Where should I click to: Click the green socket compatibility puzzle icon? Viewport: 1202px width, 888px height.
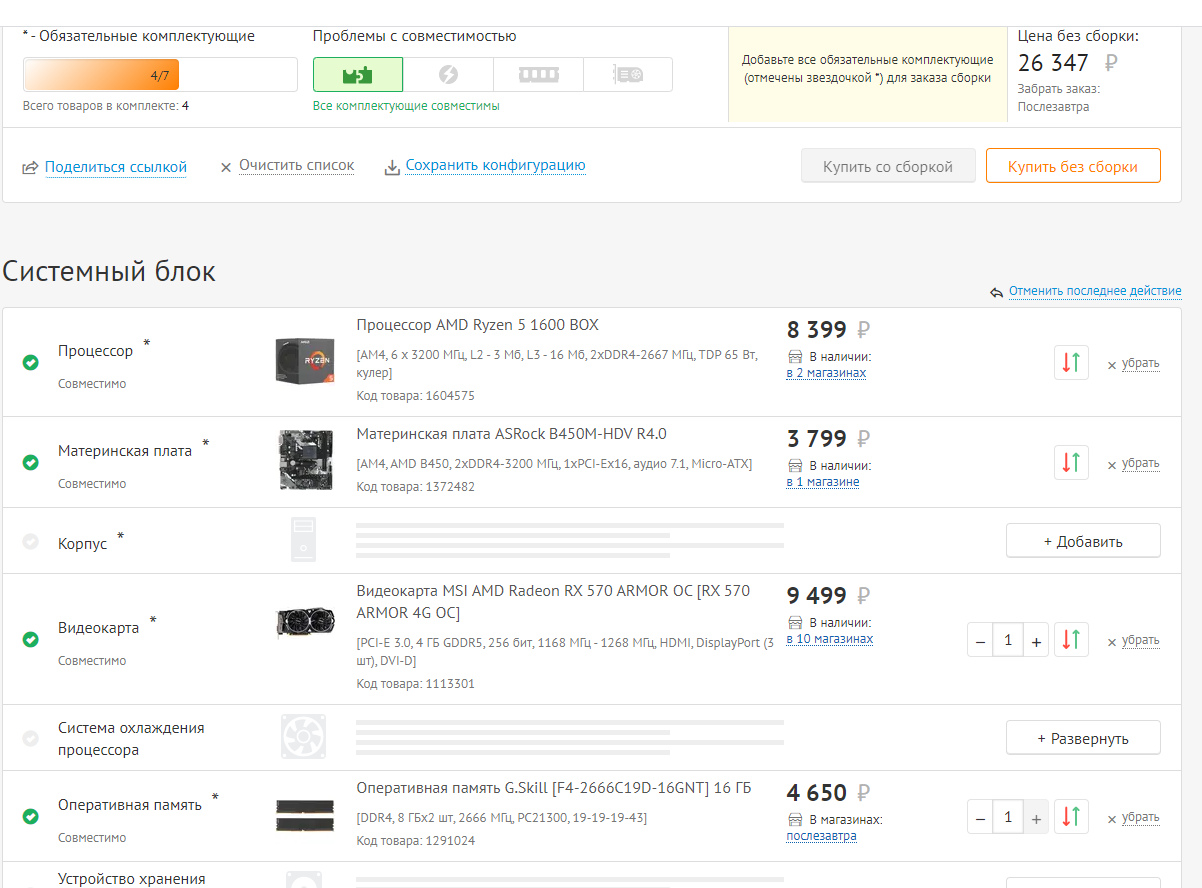point(358,75)
